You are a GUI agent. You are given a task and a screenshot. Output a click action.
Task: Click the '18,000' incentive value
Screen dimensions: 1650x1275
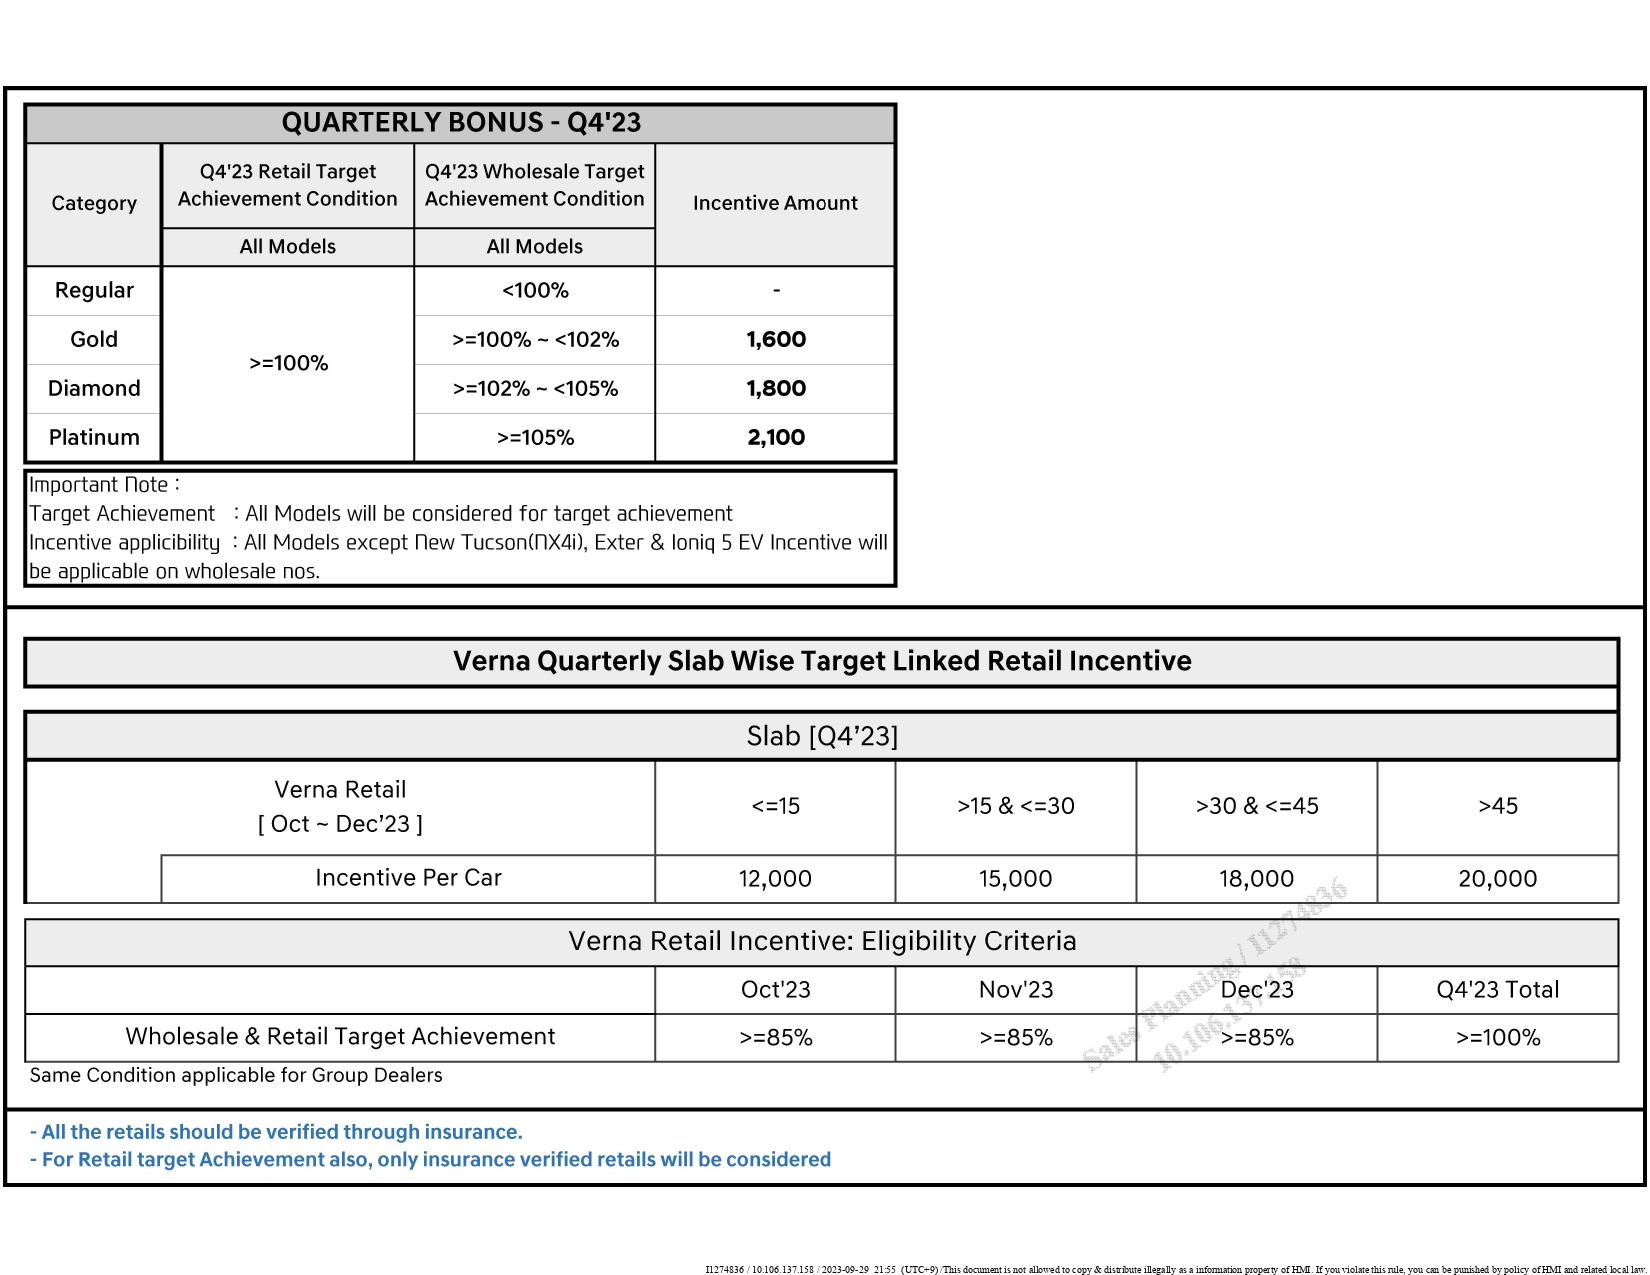click(1257, 879)
